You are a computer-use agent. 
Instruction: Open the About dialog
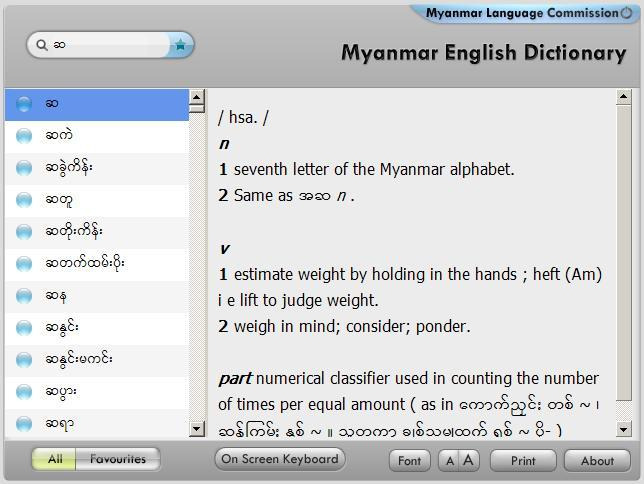597,461
